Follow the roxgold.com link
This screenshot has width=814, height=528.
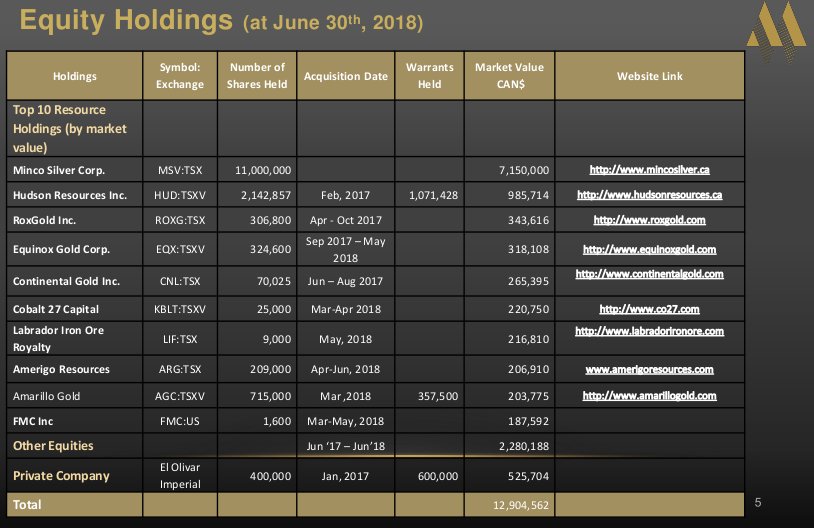pyautogui.click(x=649, y=220)
